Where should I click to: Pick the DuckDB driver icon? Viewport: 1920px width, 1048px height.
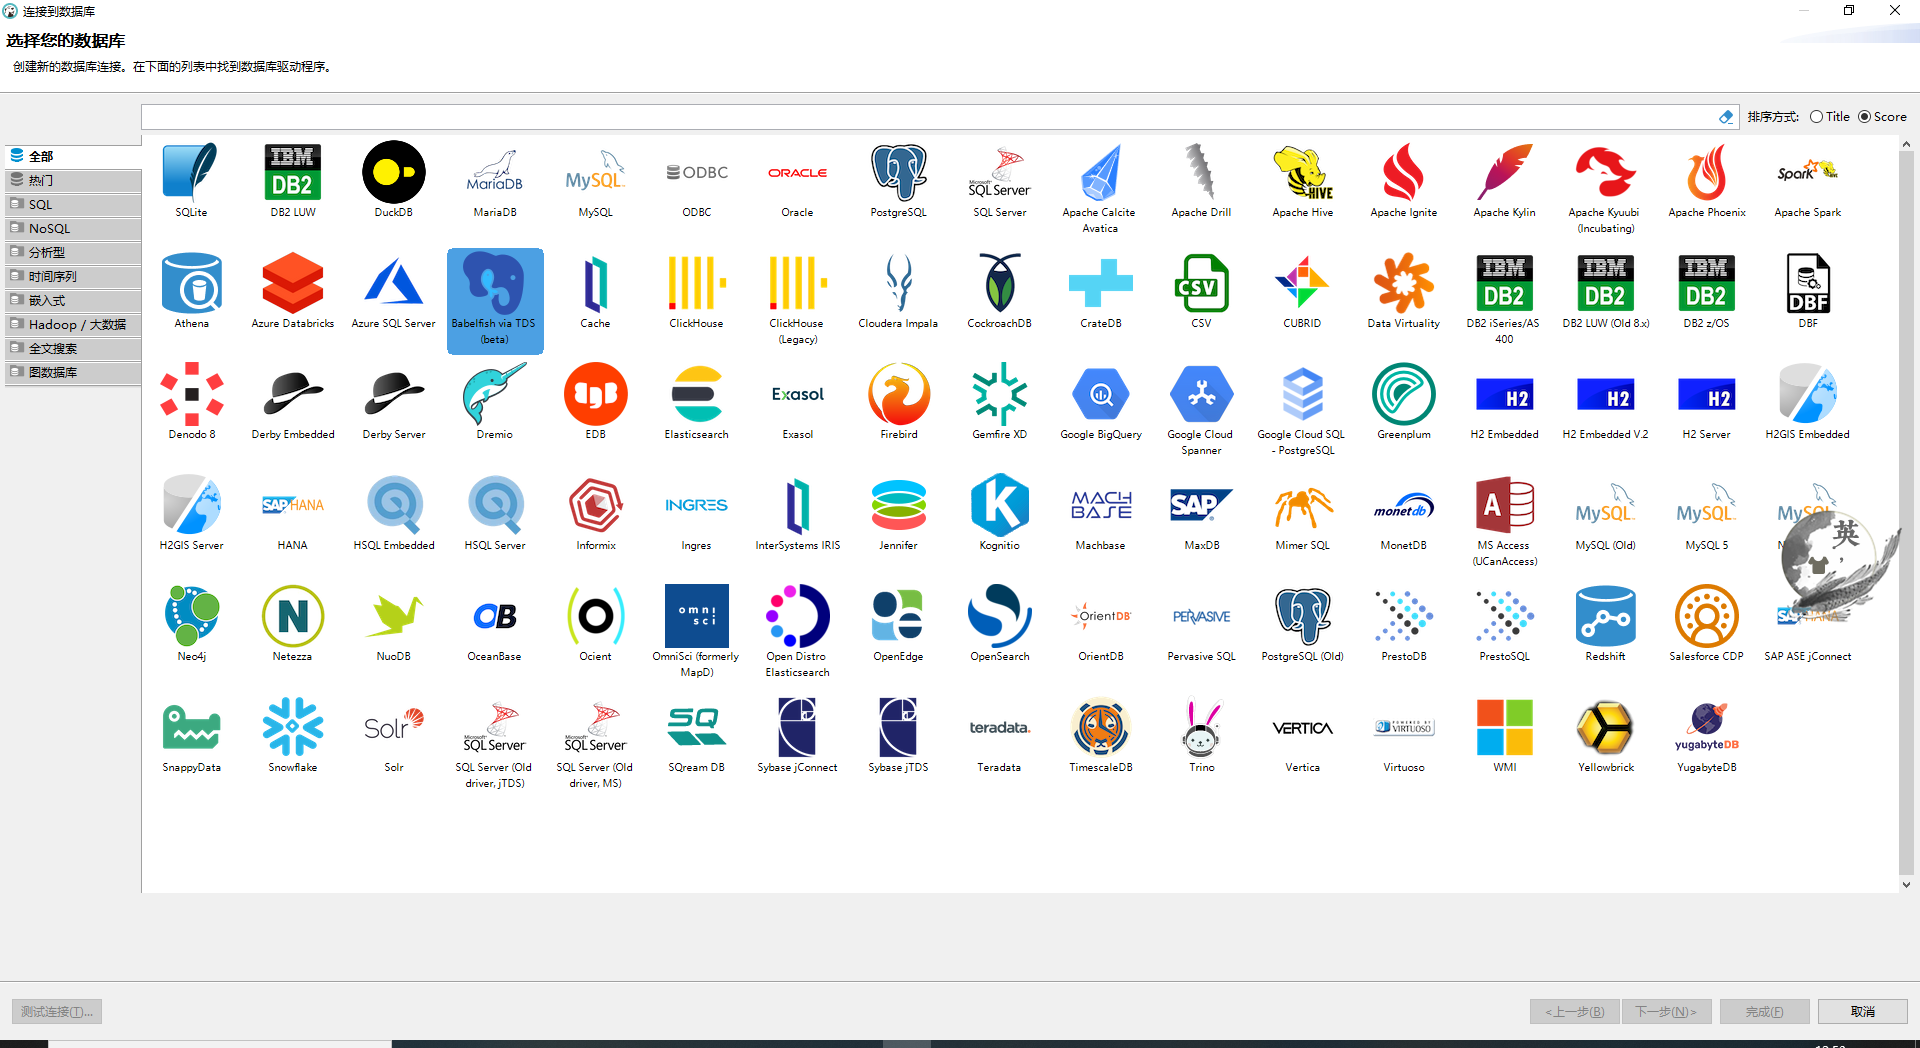[x=393, y=180]
